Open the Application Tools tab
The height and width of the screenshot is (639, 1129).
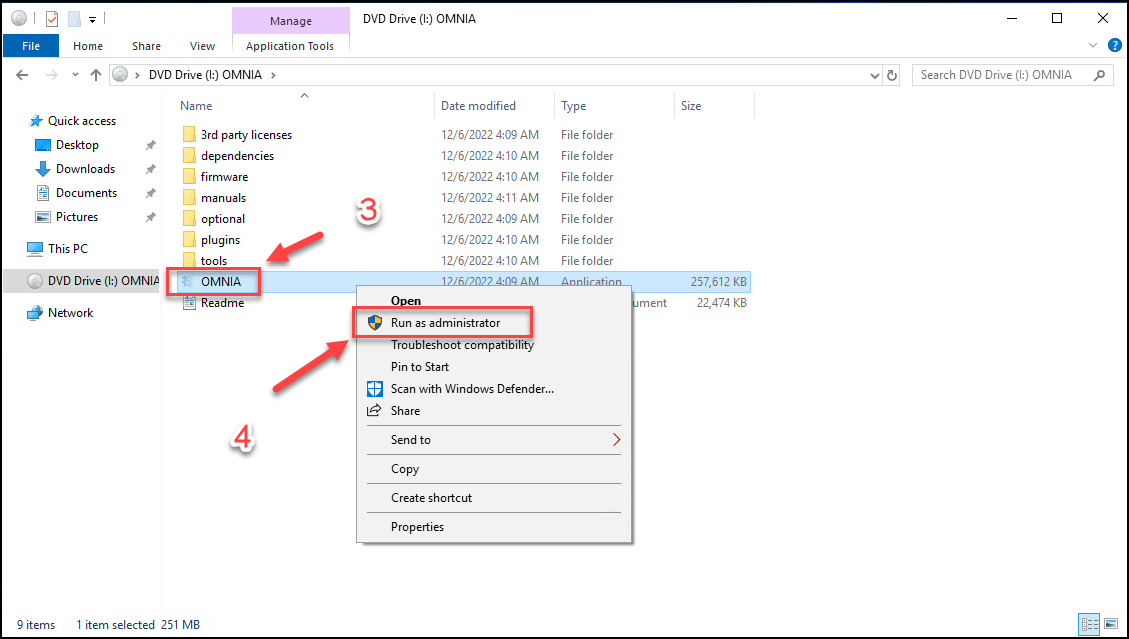[x=290, y=46]
